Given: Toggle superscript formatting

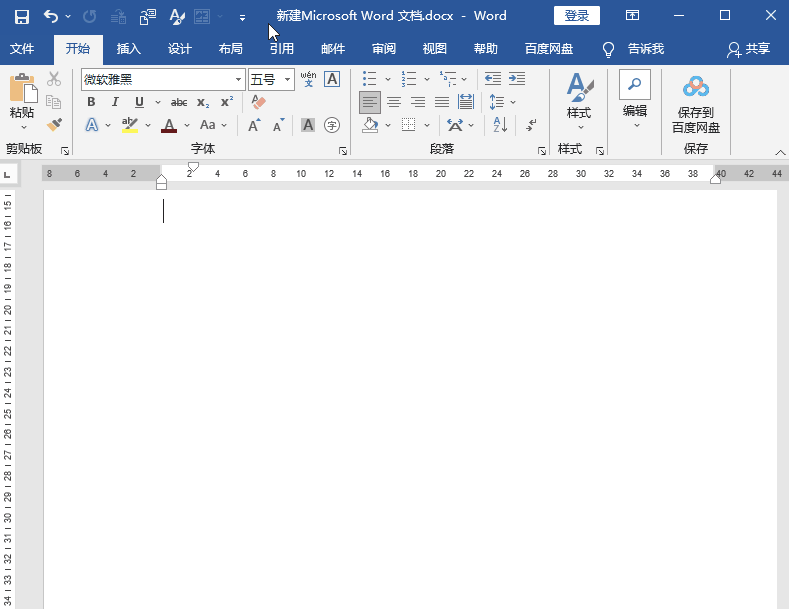Looking at the screenshot, I should coord(227,102).
